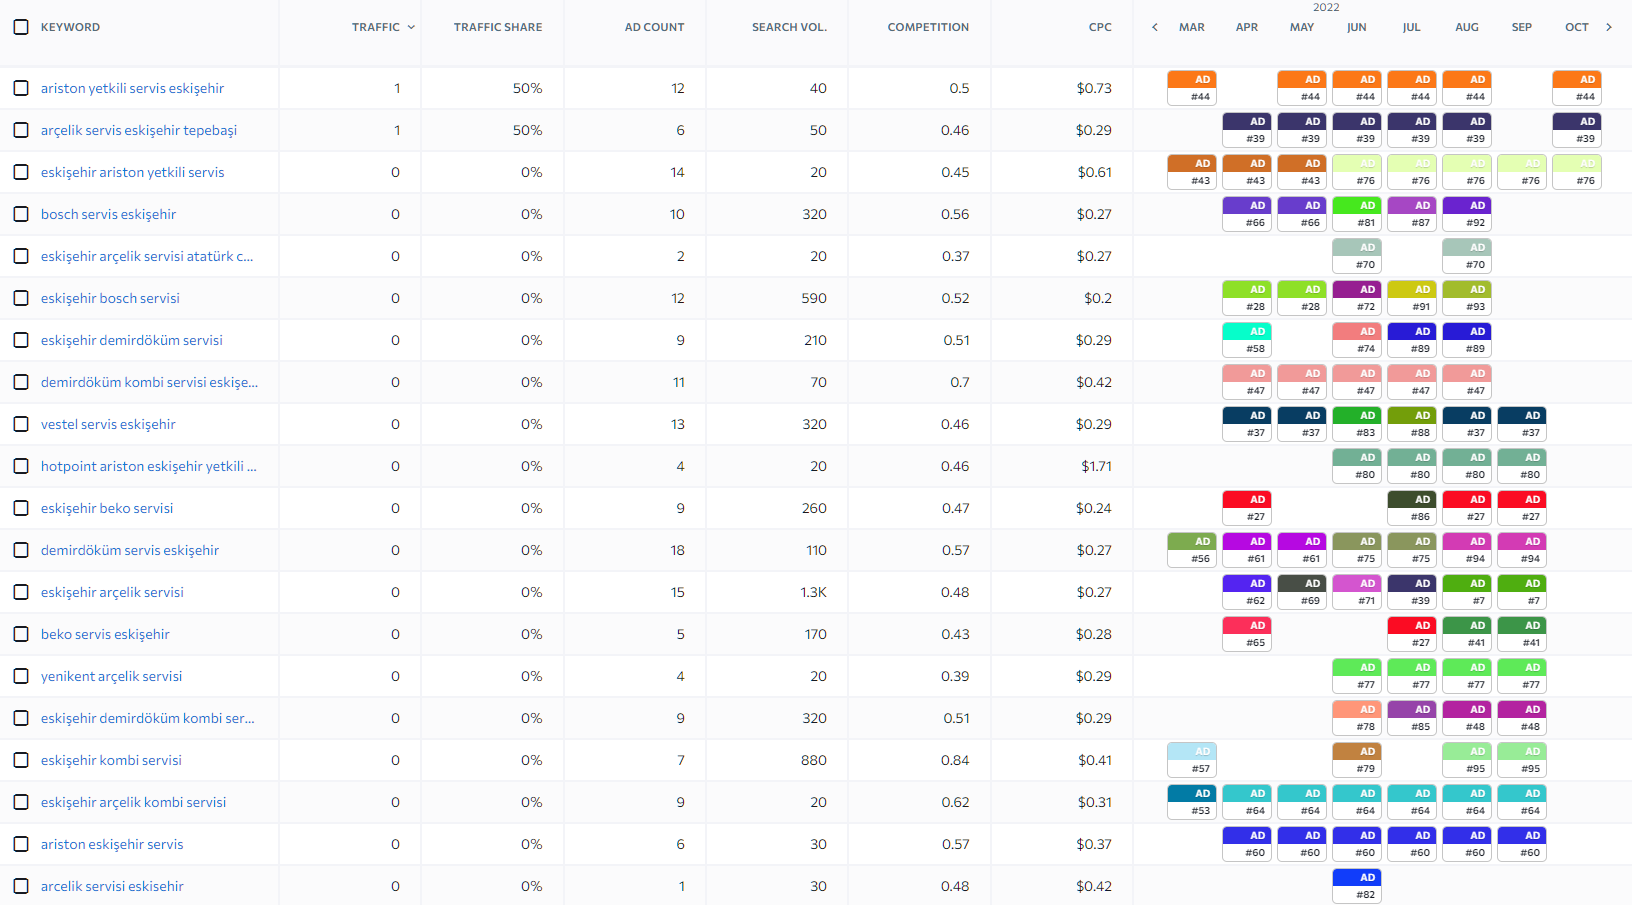This screenshot has width=1632, height=905.
Task: Open the #86 ad badge for eskişehir beko servisi
Action: pos(1412,508)
